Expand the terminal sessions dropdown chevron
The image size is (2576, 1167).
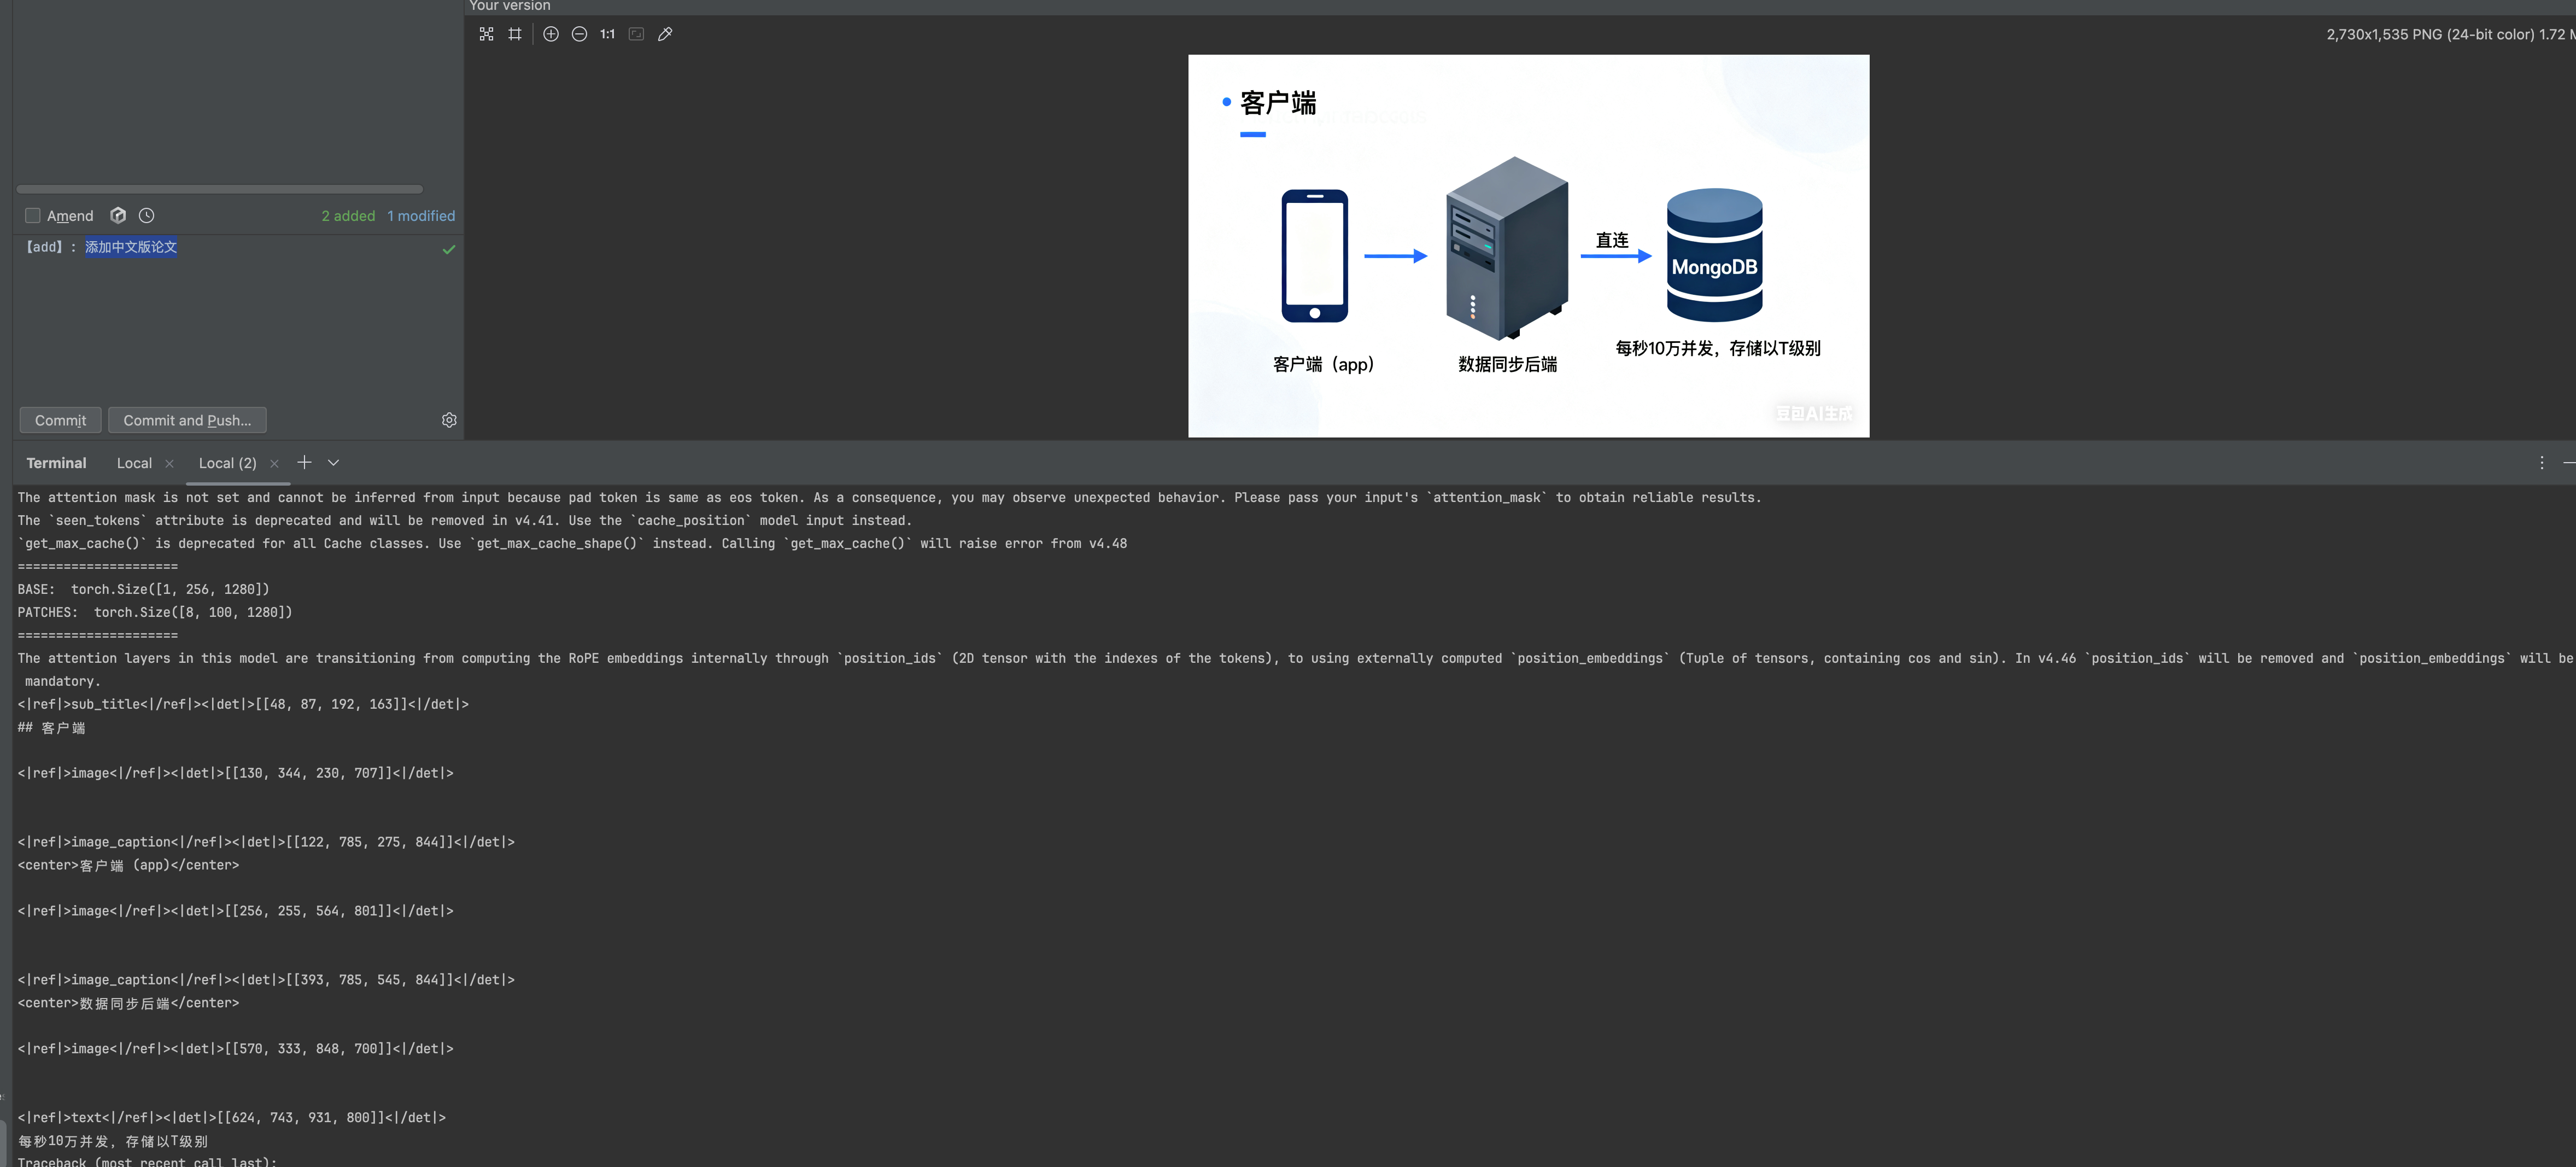pyautogui.click(x=334, y=462)
